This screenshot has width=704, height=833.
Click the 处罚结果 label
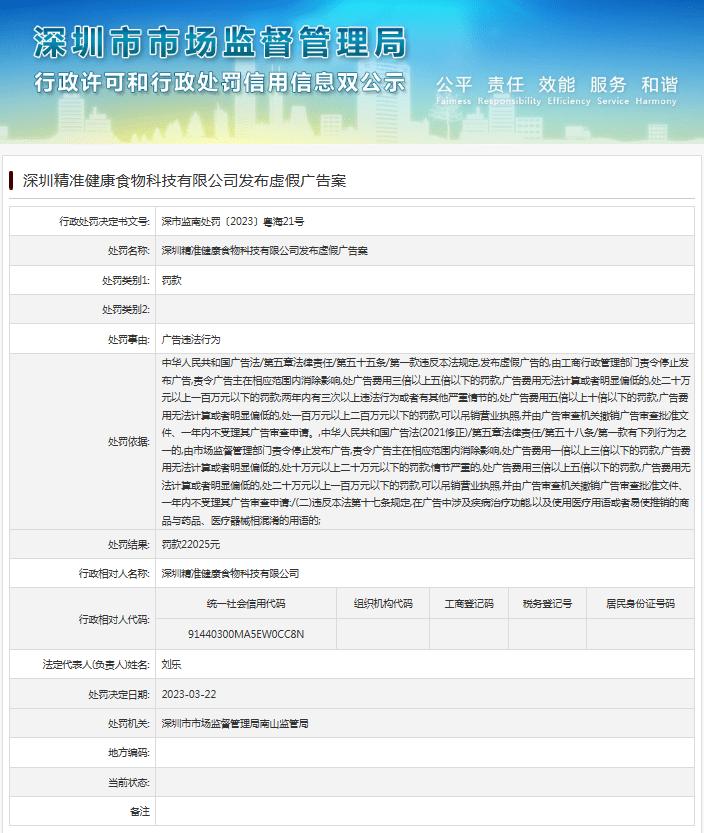[129, 544]
